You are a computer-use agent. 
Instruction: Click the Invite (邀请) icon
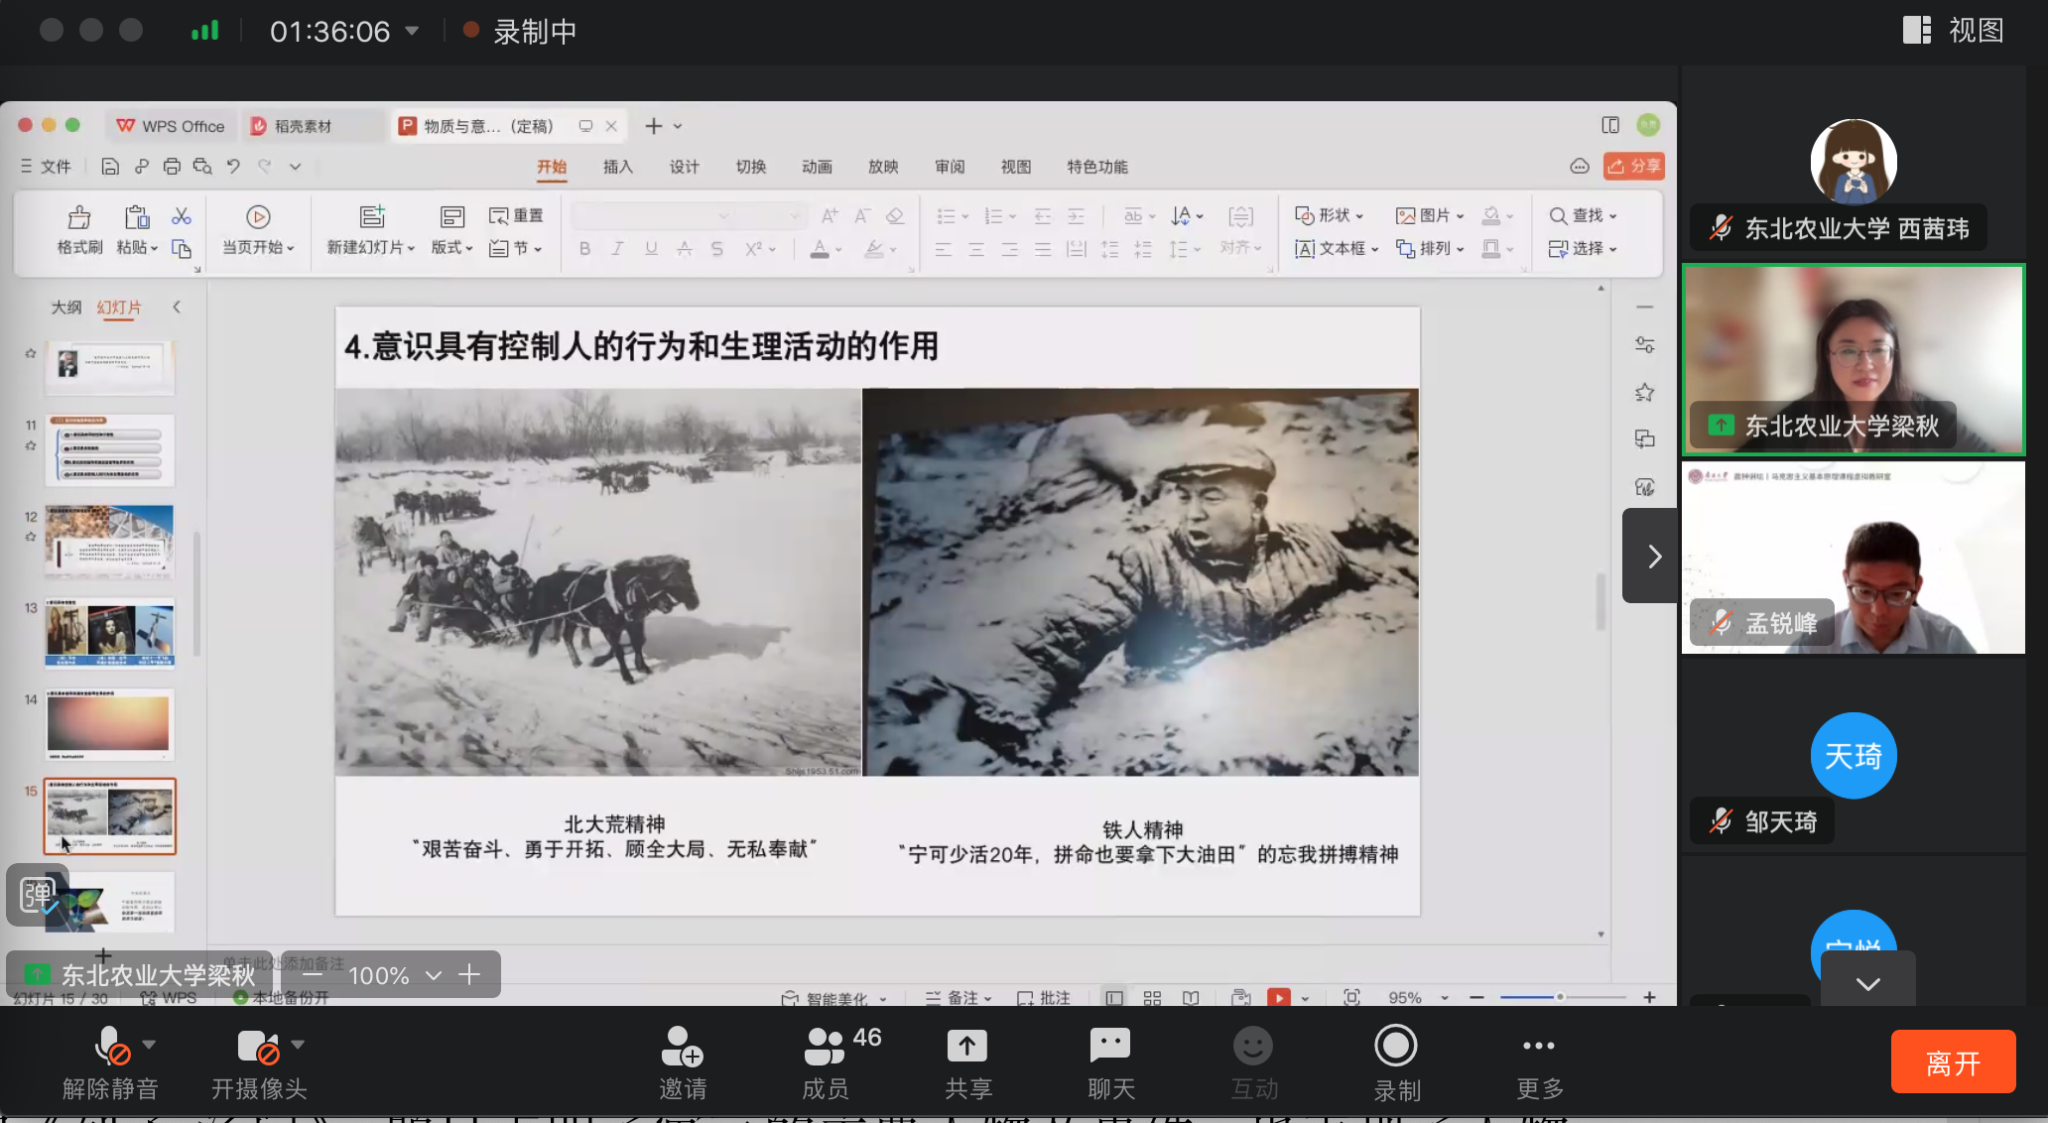(x=682, y=1047)
